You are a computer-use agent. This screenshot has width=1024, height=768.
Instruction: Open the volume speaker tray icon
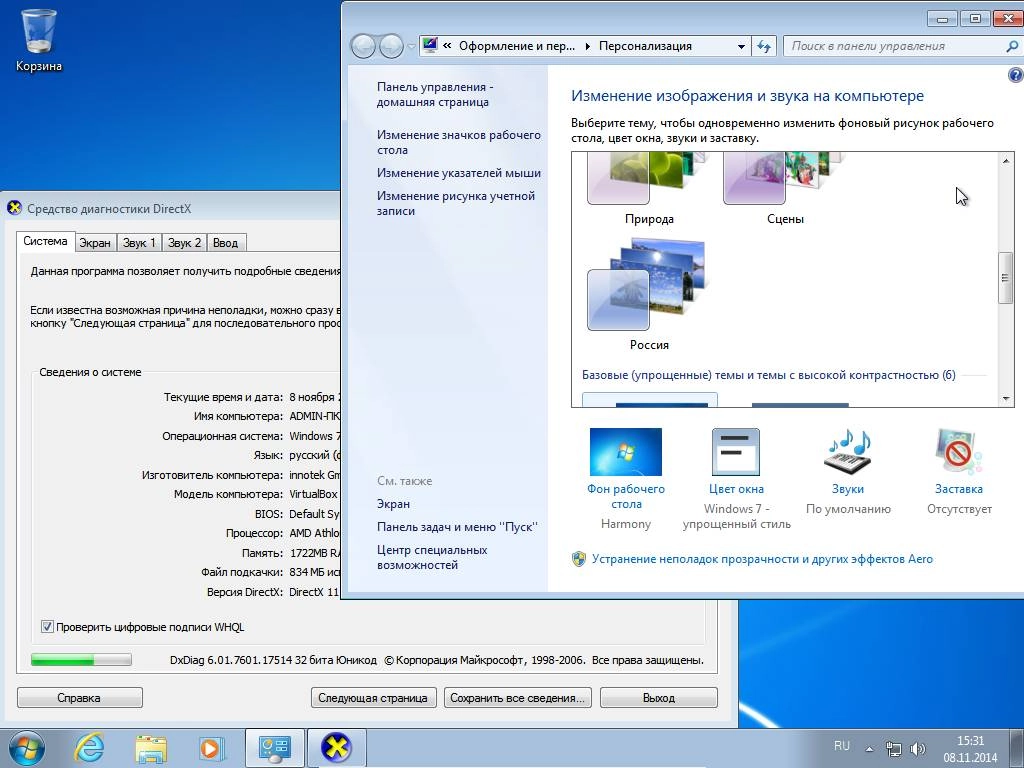tap(918, 749)
